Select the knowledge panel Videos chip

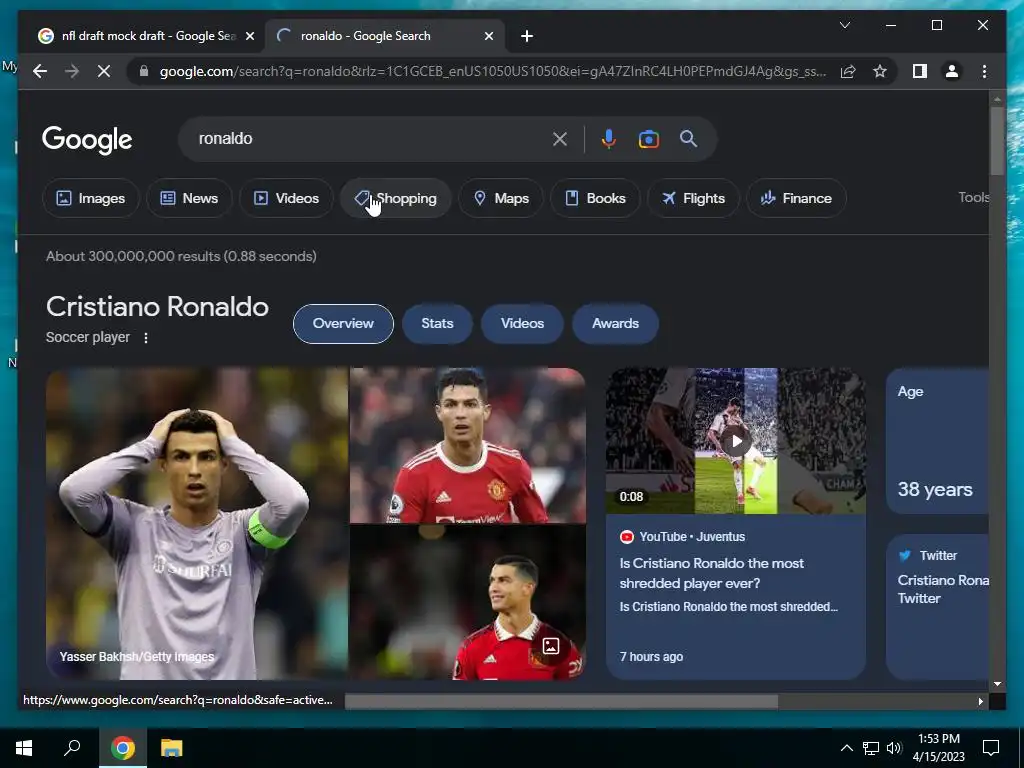coord(522,323)
